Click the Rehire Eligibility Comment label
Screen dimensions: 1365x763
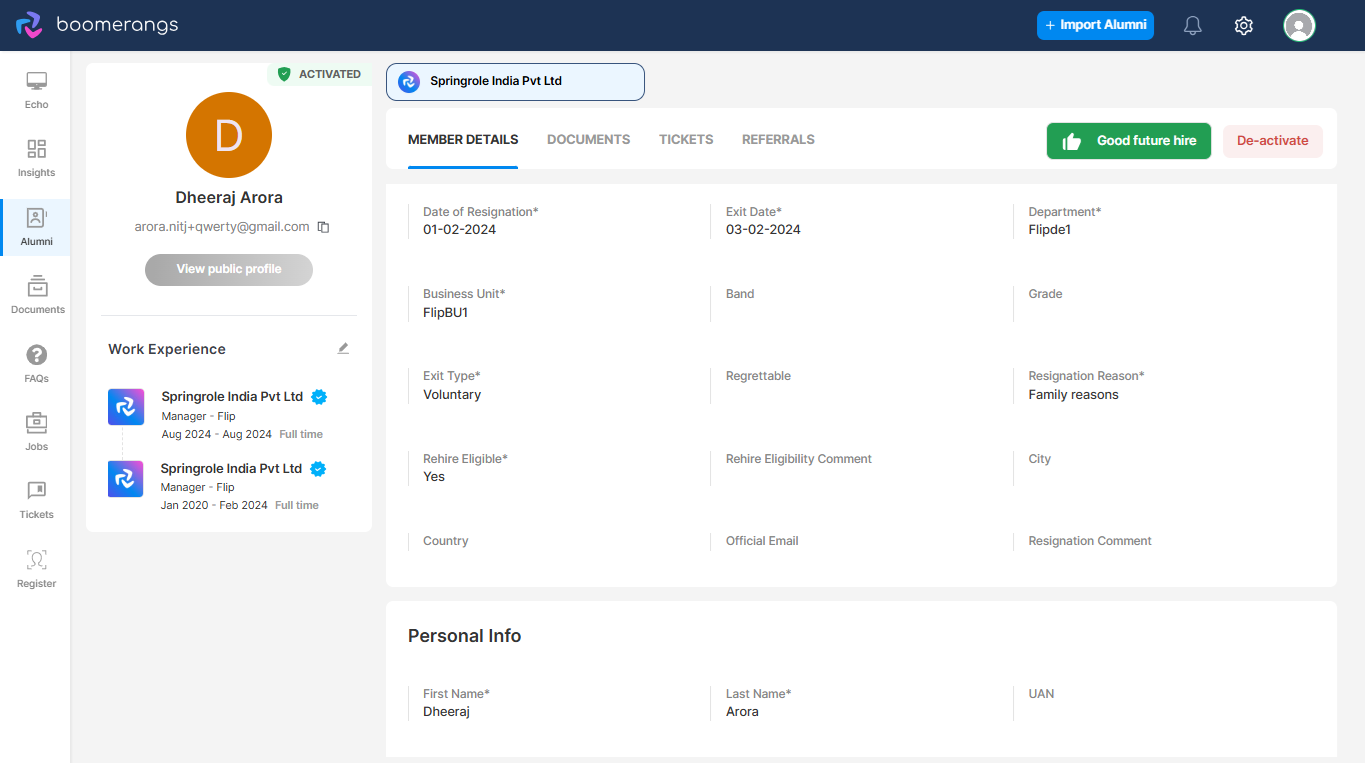coord(799,459)
